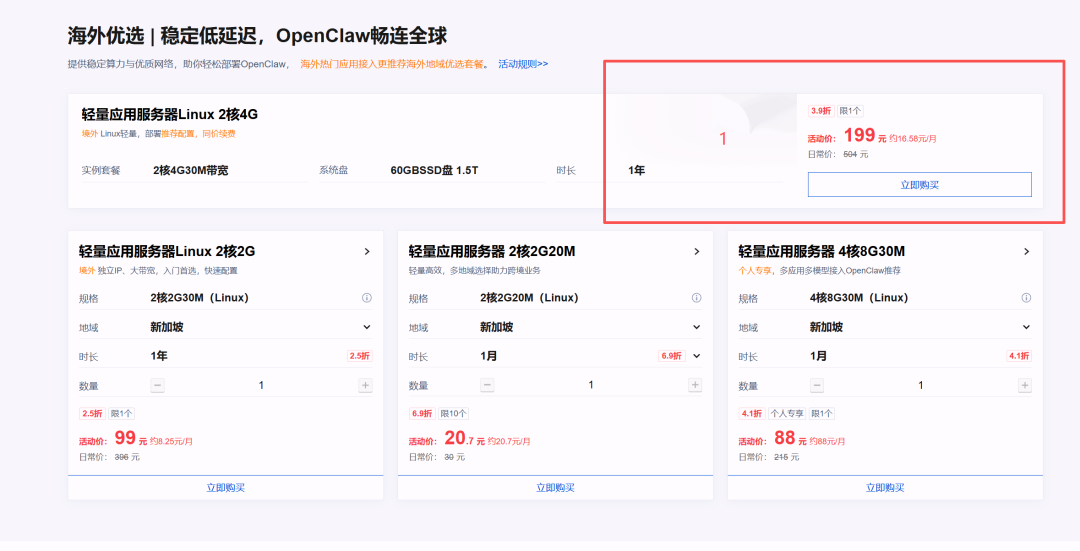Screen dimensions: 1080x551
Task: Open the arrow next to 轻量应用服务器Linux 2核2G title
Action: click(367, 252)
